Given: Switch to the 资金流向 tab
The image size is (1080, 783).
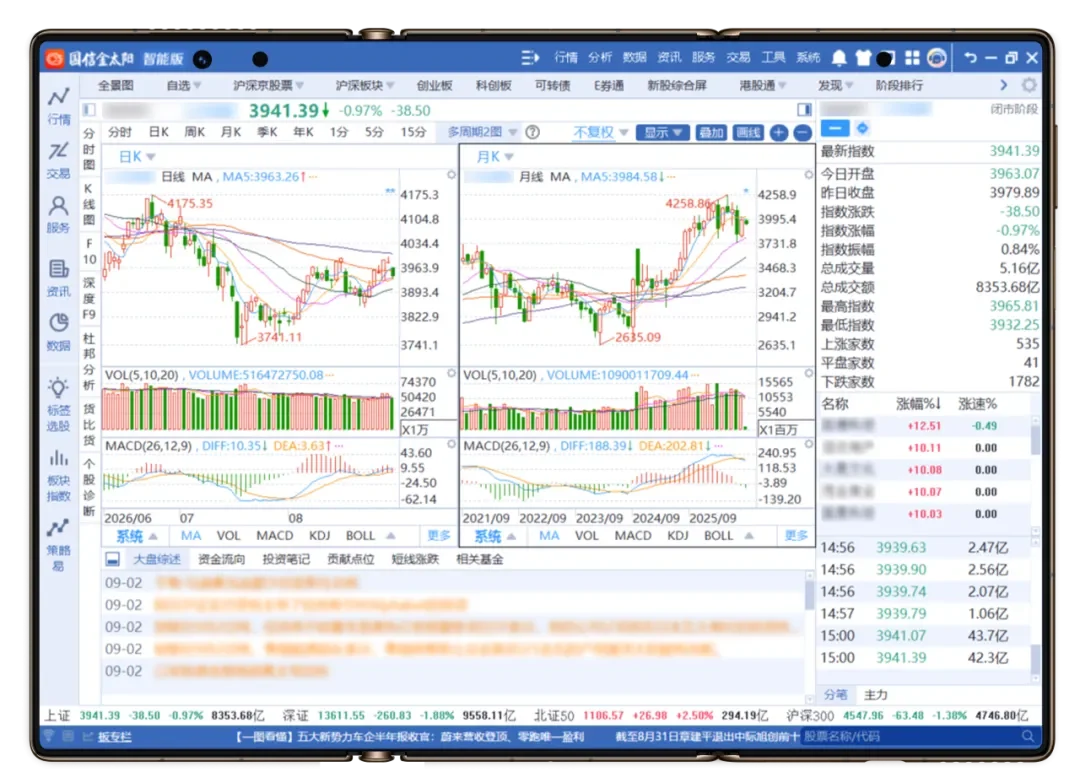Looking at the screenshot, I should tap(222, 559).
